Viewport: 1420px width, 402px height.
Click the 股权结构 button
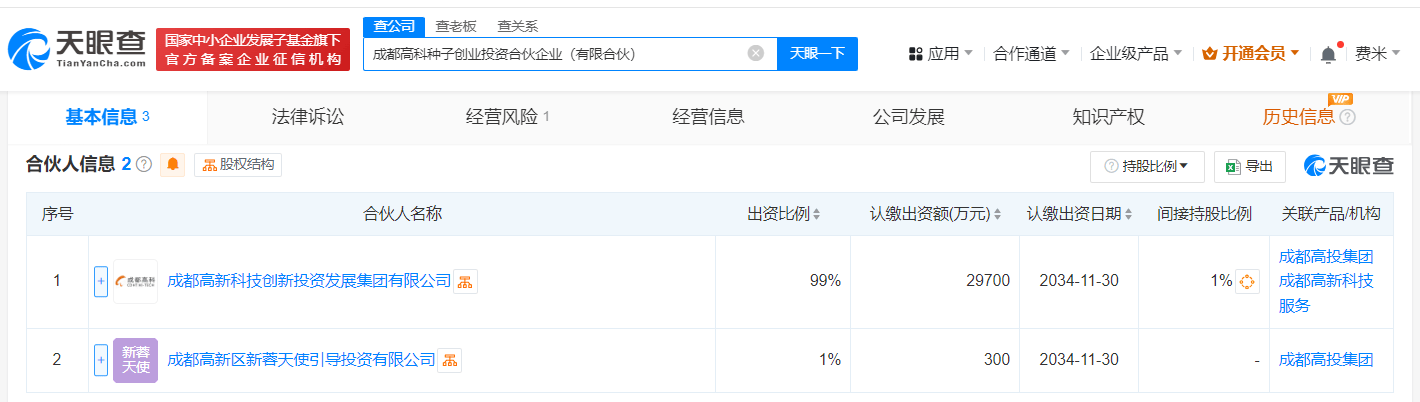click(238, 165)
